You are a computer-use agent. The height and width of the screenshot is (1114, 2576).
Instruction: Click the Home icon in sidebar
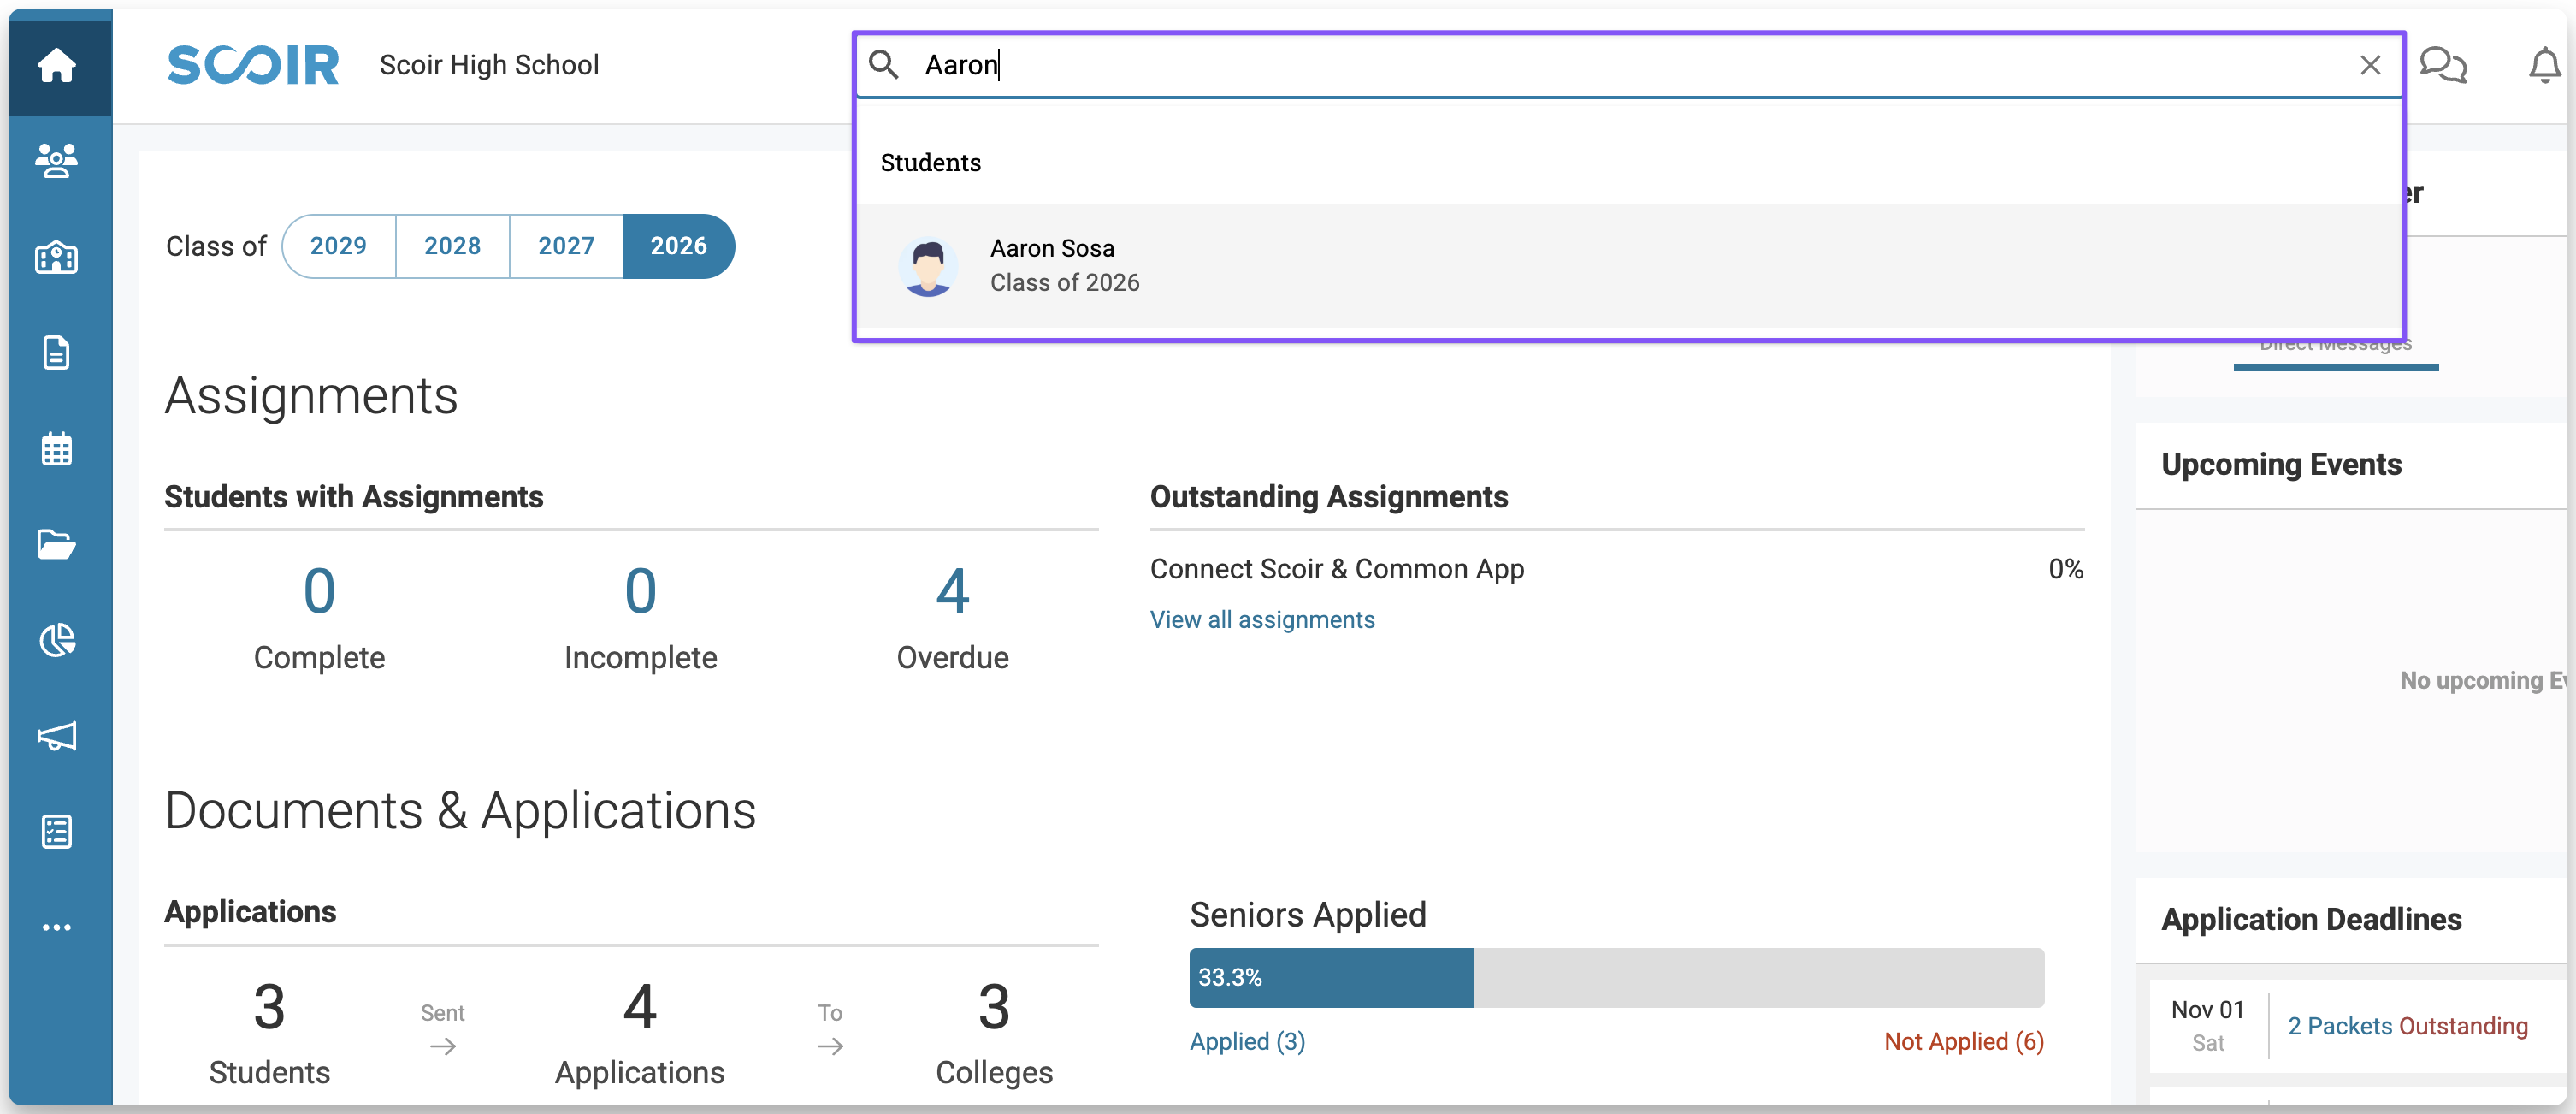click(x=56, y=66)
